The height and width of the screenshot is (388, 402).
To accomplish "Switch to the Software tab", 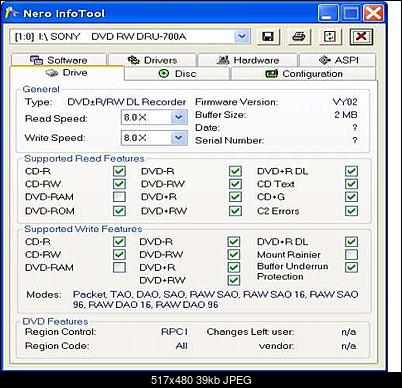I will (59, 60).
